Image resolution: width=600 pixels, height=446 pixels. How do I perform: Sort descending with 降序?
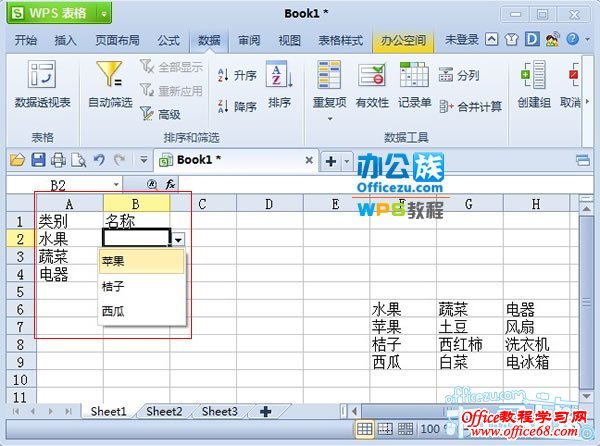(x=237, y=106)
